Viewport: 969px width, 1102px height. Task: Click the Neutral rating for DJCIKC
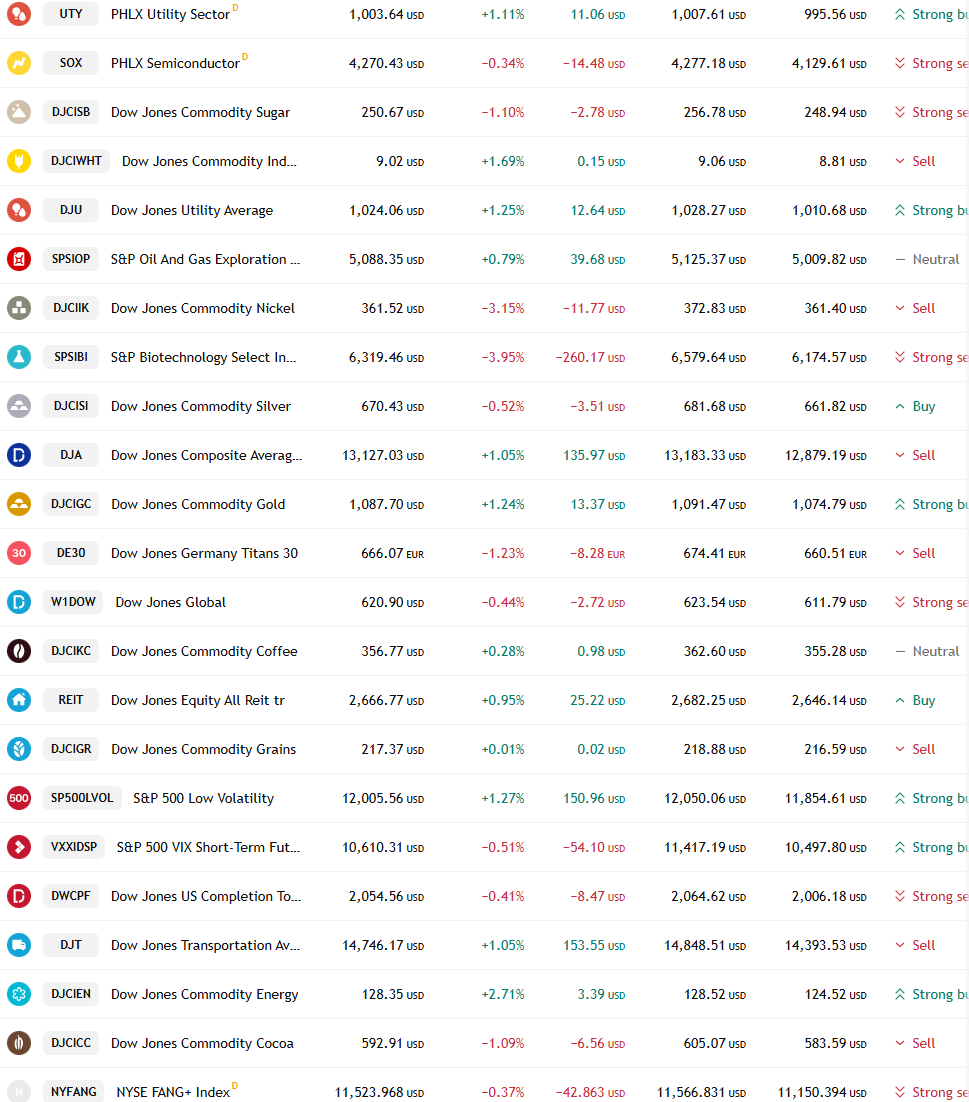pos(928,652)
